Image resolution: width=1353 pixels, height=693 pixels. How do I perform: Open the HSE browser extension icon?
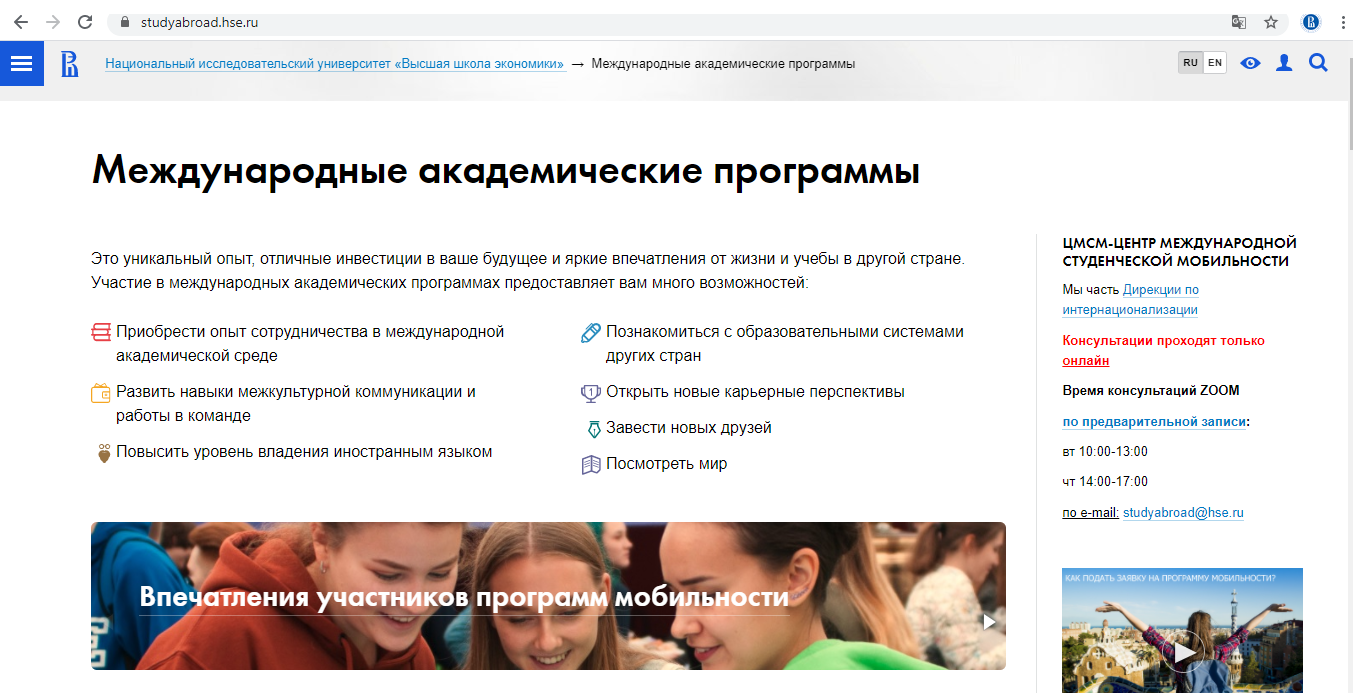point(1310,22)
